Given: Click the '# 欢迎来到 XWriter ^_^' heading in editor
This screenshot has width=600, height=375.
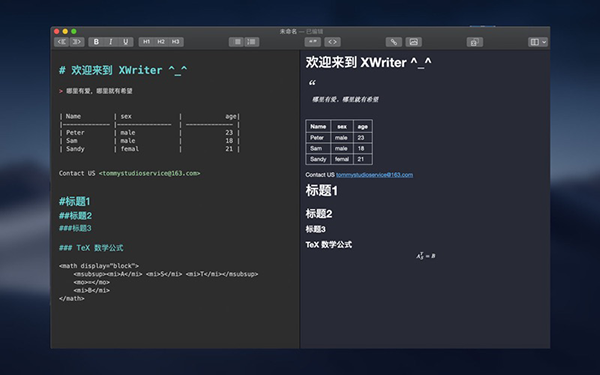Looking at the screenshot, I should pyautogui.click(x=123, y=70).
